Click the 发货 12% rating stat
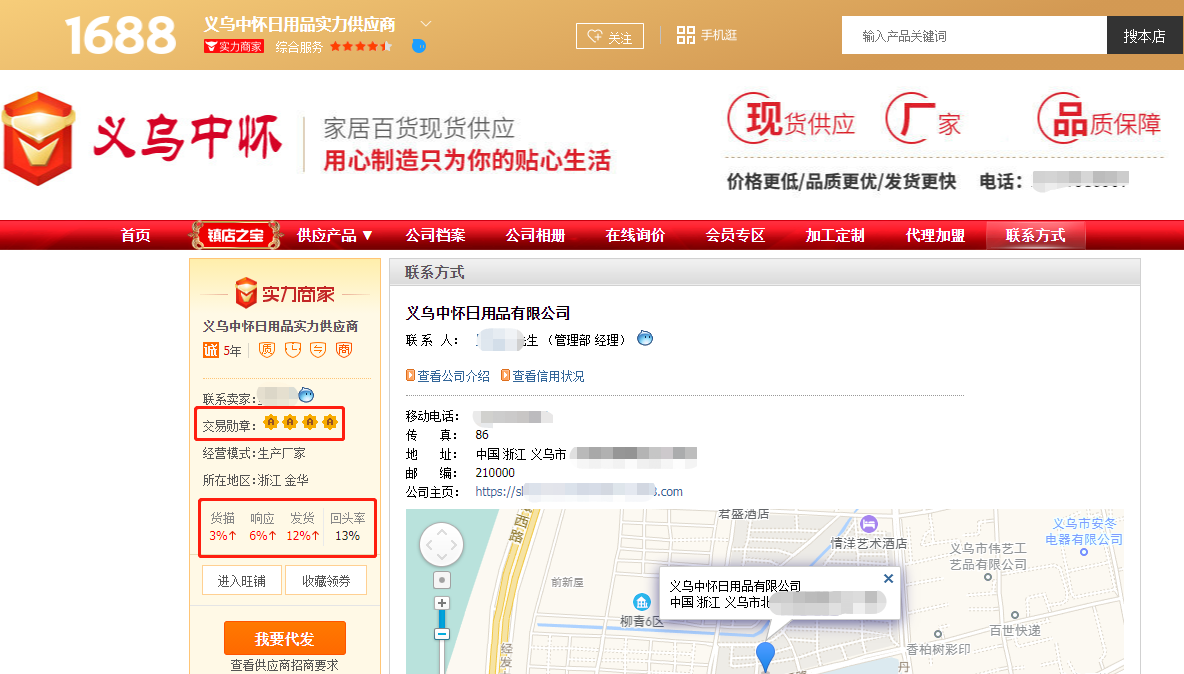 (x=303, y=527)
